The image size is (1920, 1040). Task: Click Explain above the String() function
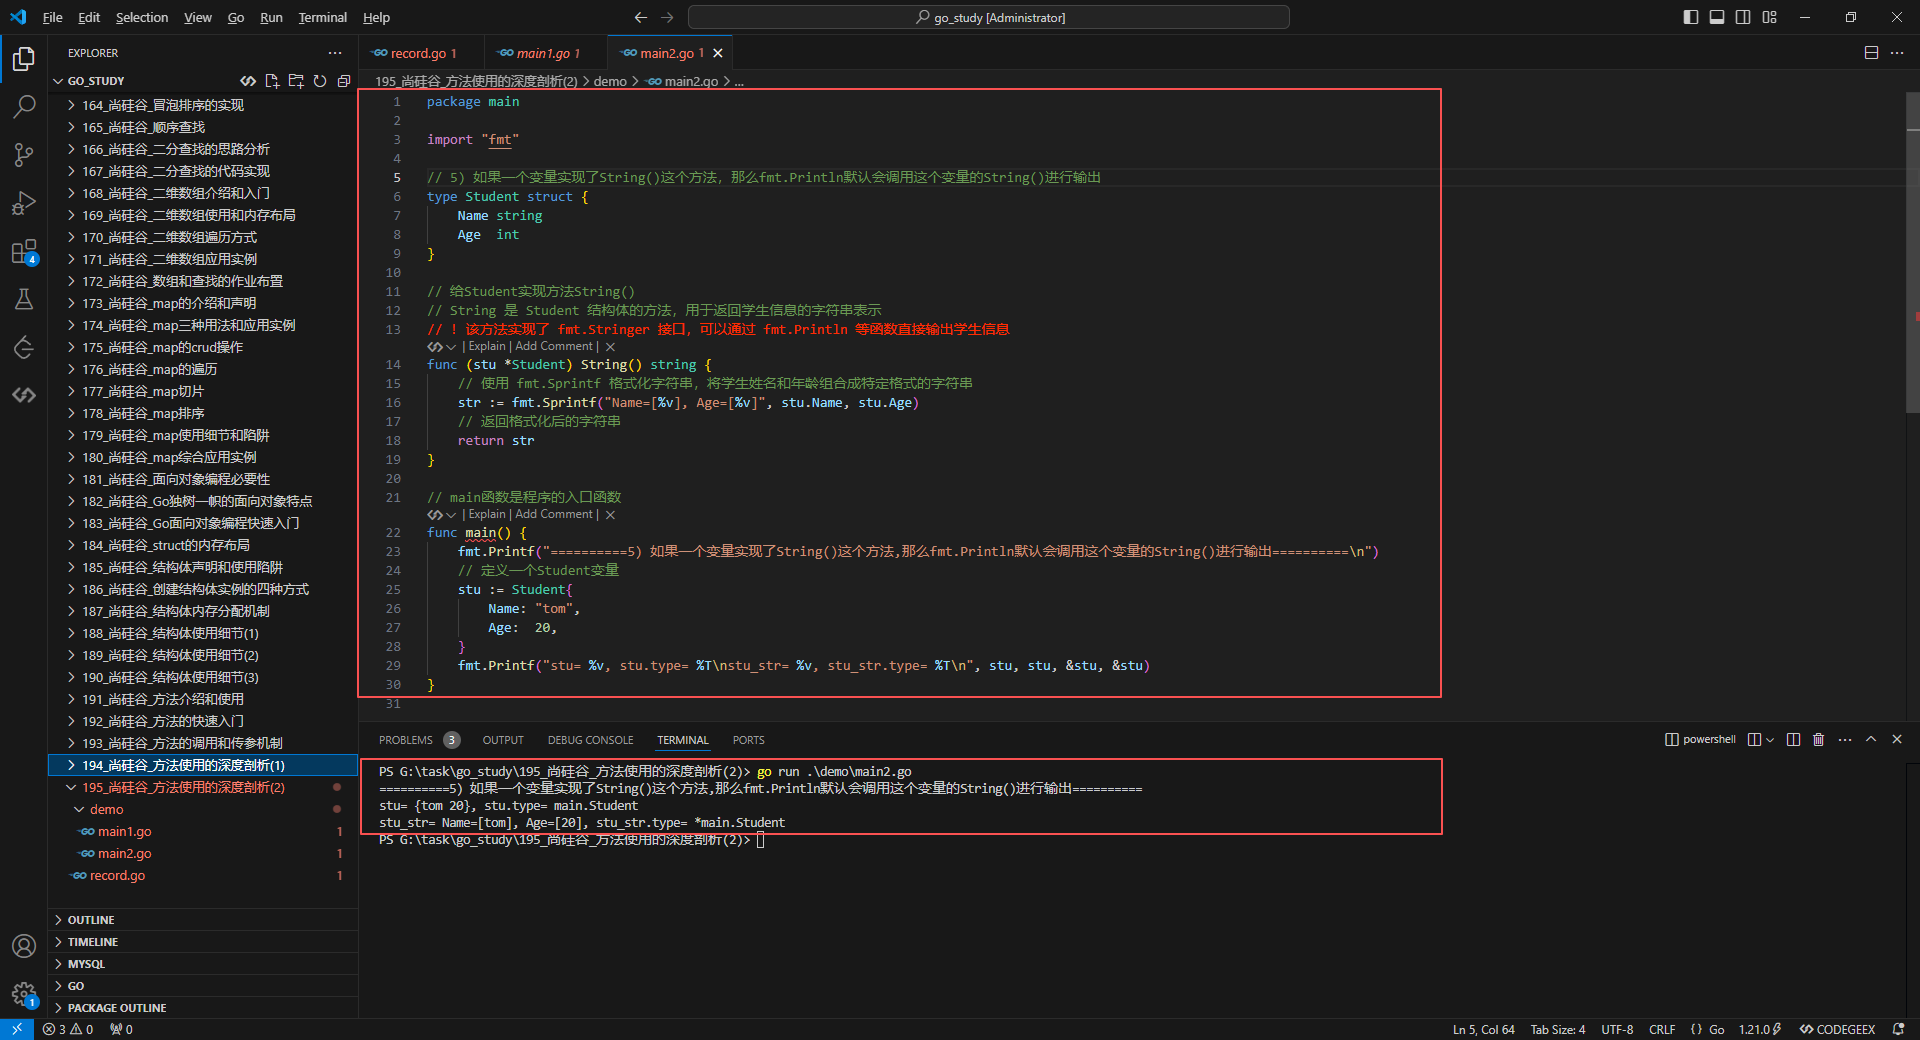[x=486, y=346]
